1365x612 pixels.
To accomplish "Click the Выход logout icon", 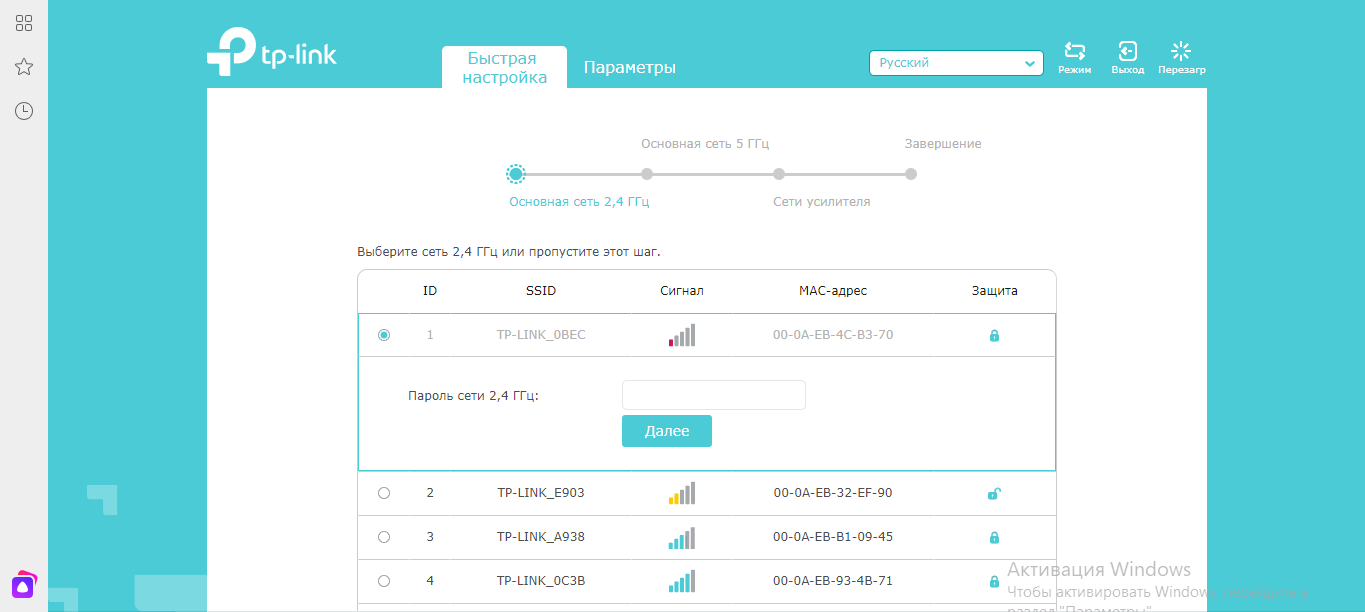I will (x=1127, y=52).
